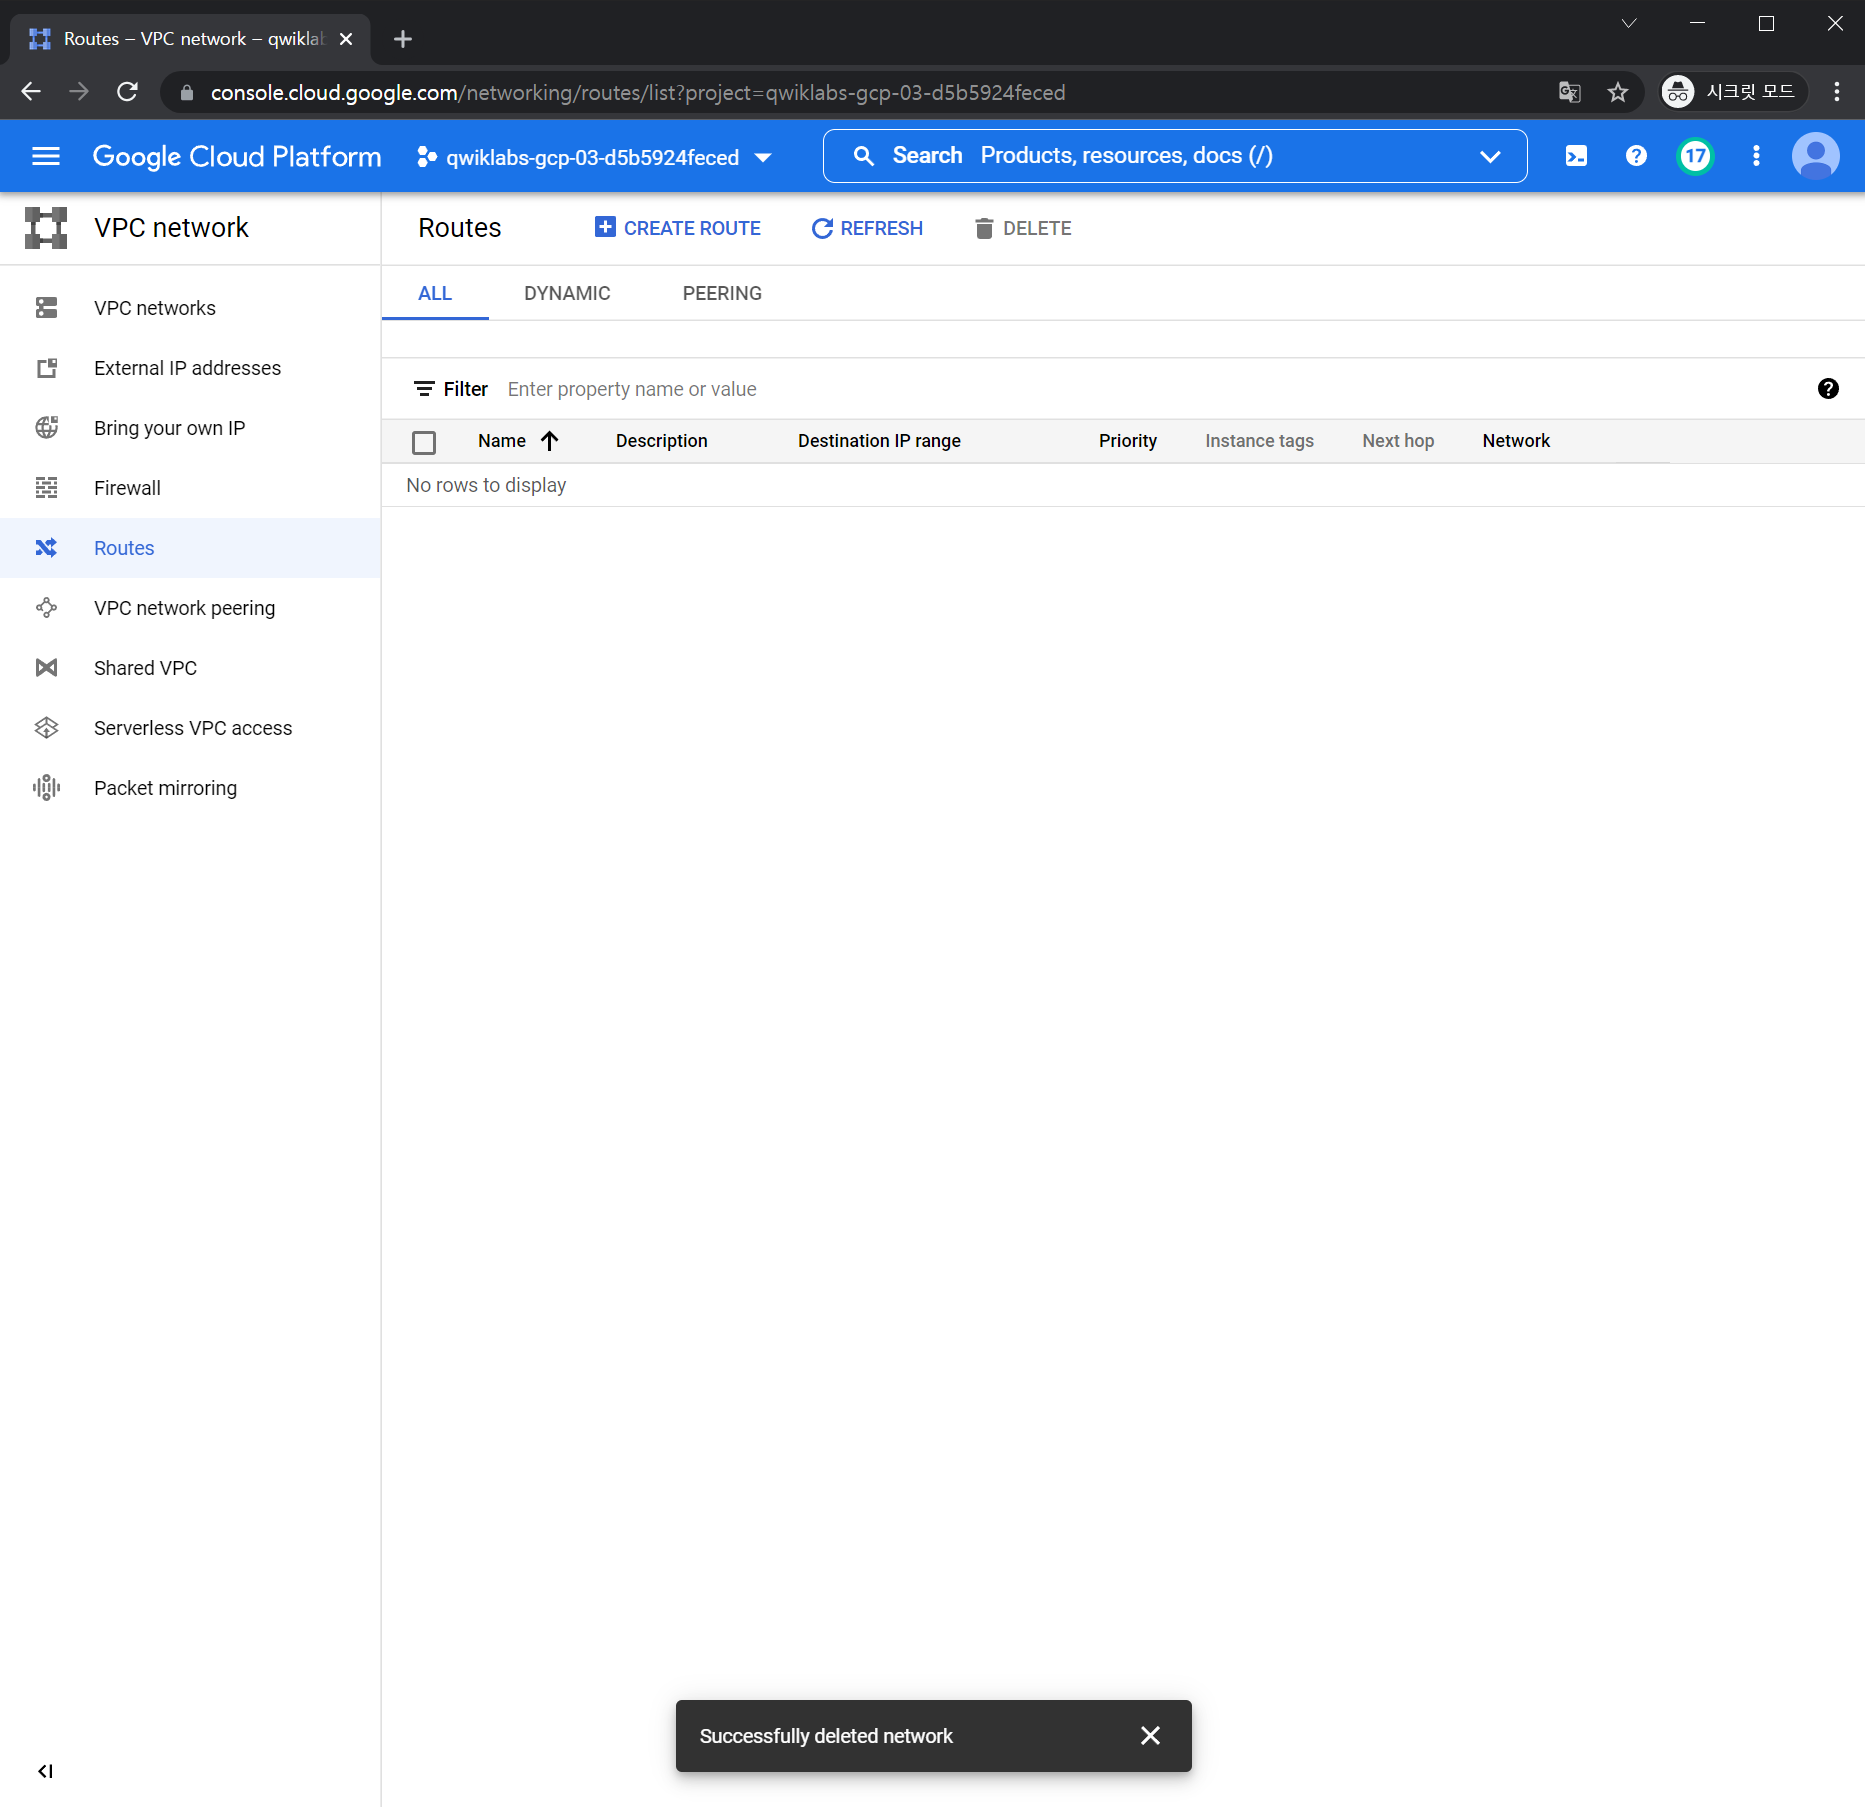Image resolution: width=1865 pixels, height=1807 pixels.
Task: Close the Routes browser tab
Action: 346,39
